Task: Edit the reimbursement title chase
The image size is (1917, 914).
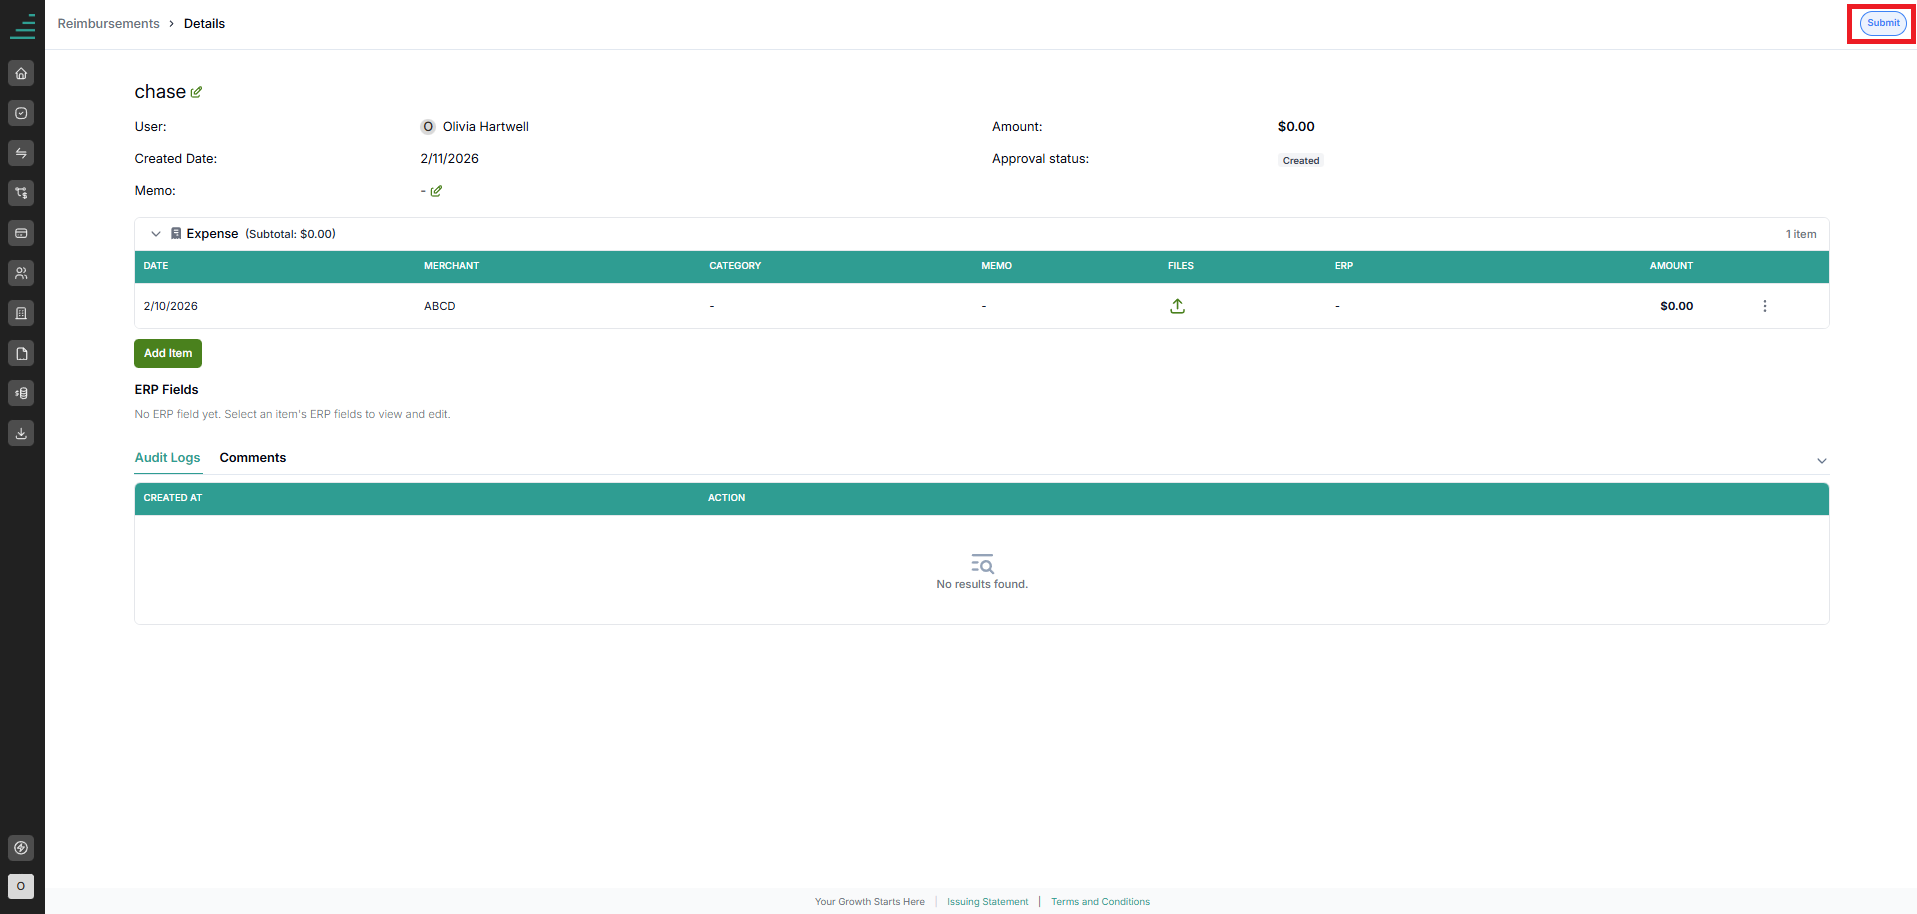Action: point(196,92)
